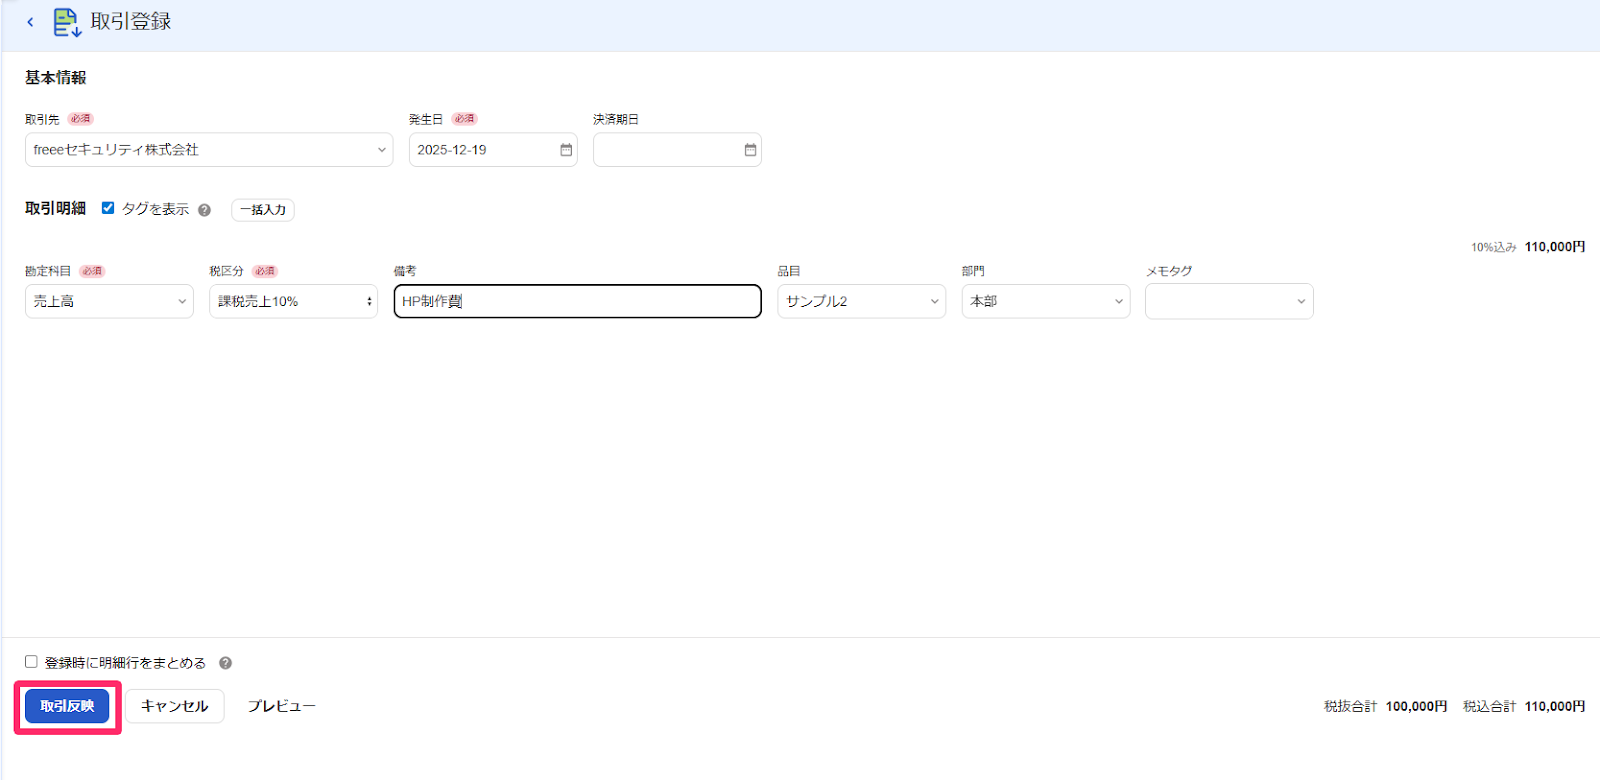Toggle the タグを表示 checkbox
1600x780 pixels.
108,208
